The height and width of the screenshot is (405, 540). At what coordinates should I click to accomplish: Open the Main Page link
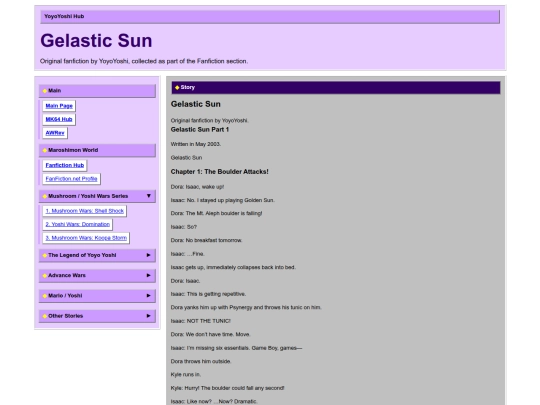coord(59,106)
